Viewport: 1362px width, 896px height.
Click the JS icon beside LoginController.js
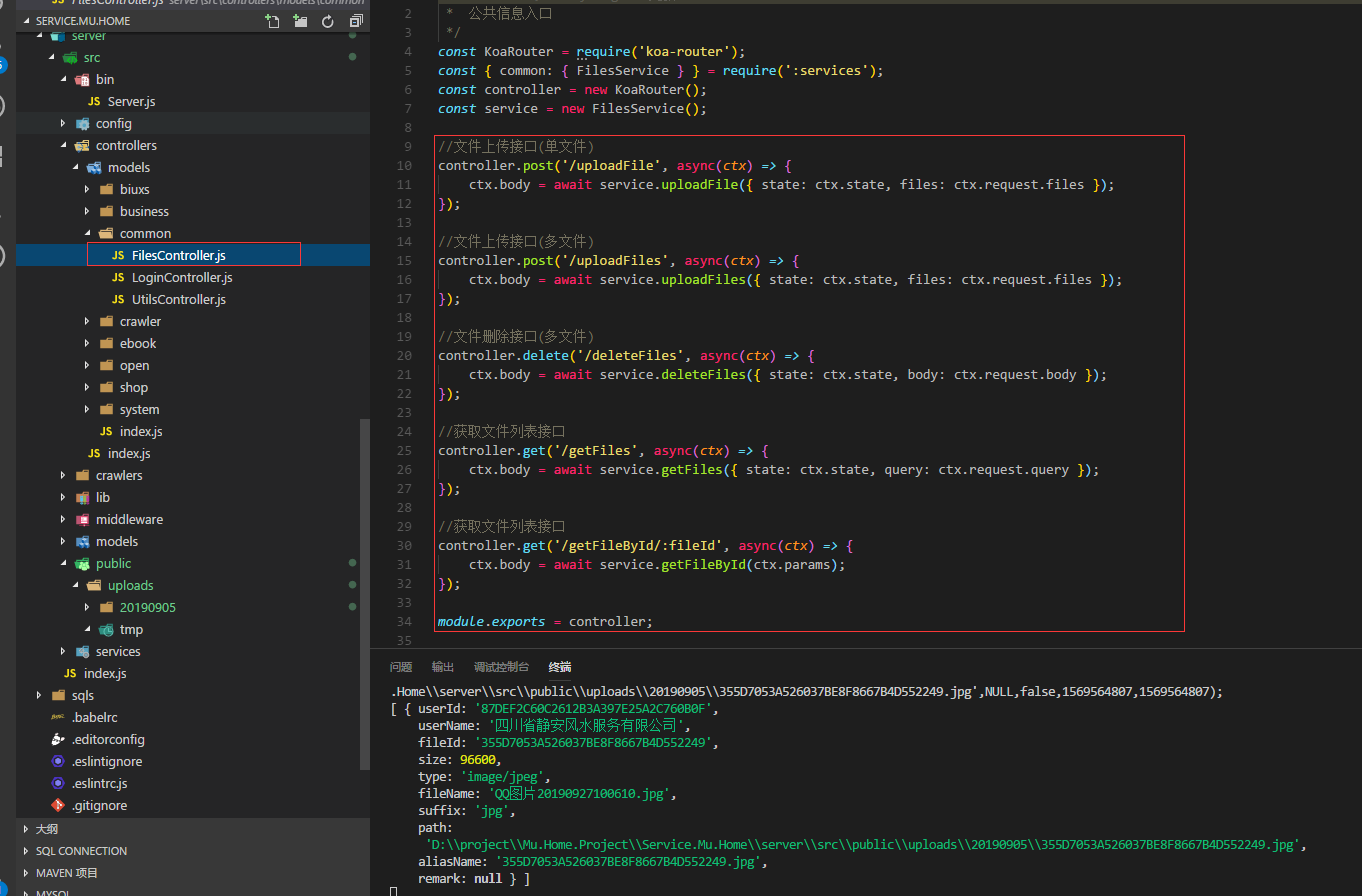[x=115, y=277]
